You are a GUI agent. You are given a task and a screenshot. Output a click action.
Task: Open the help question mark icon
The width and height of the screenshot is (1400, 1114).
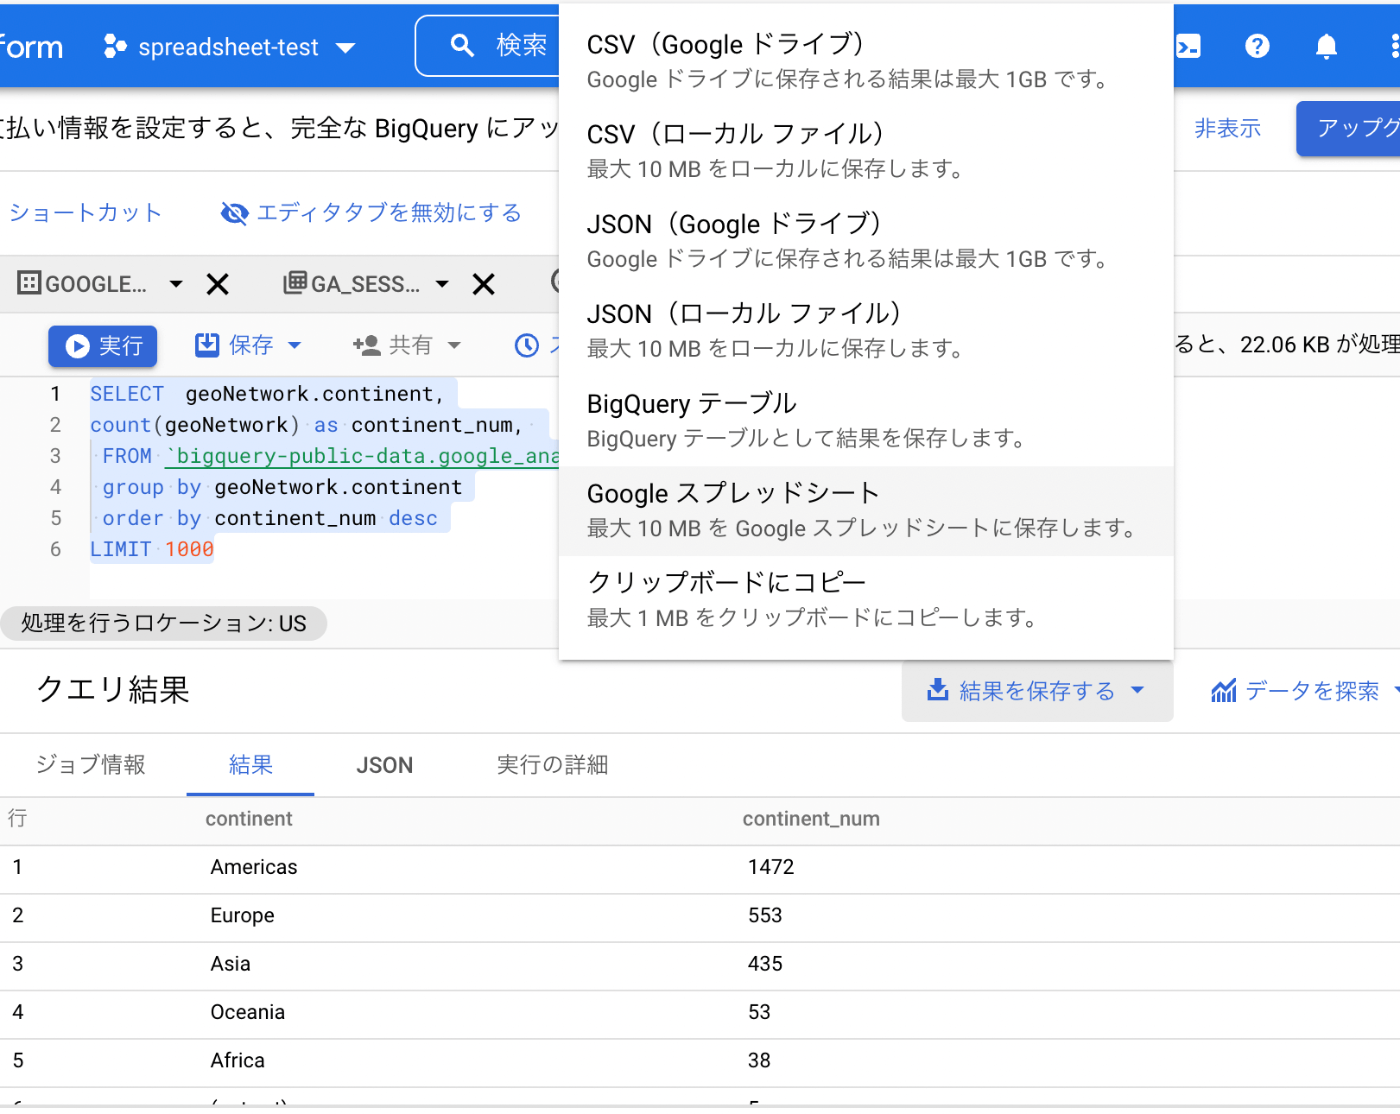pyautogui.click(x=1257, y=46)
